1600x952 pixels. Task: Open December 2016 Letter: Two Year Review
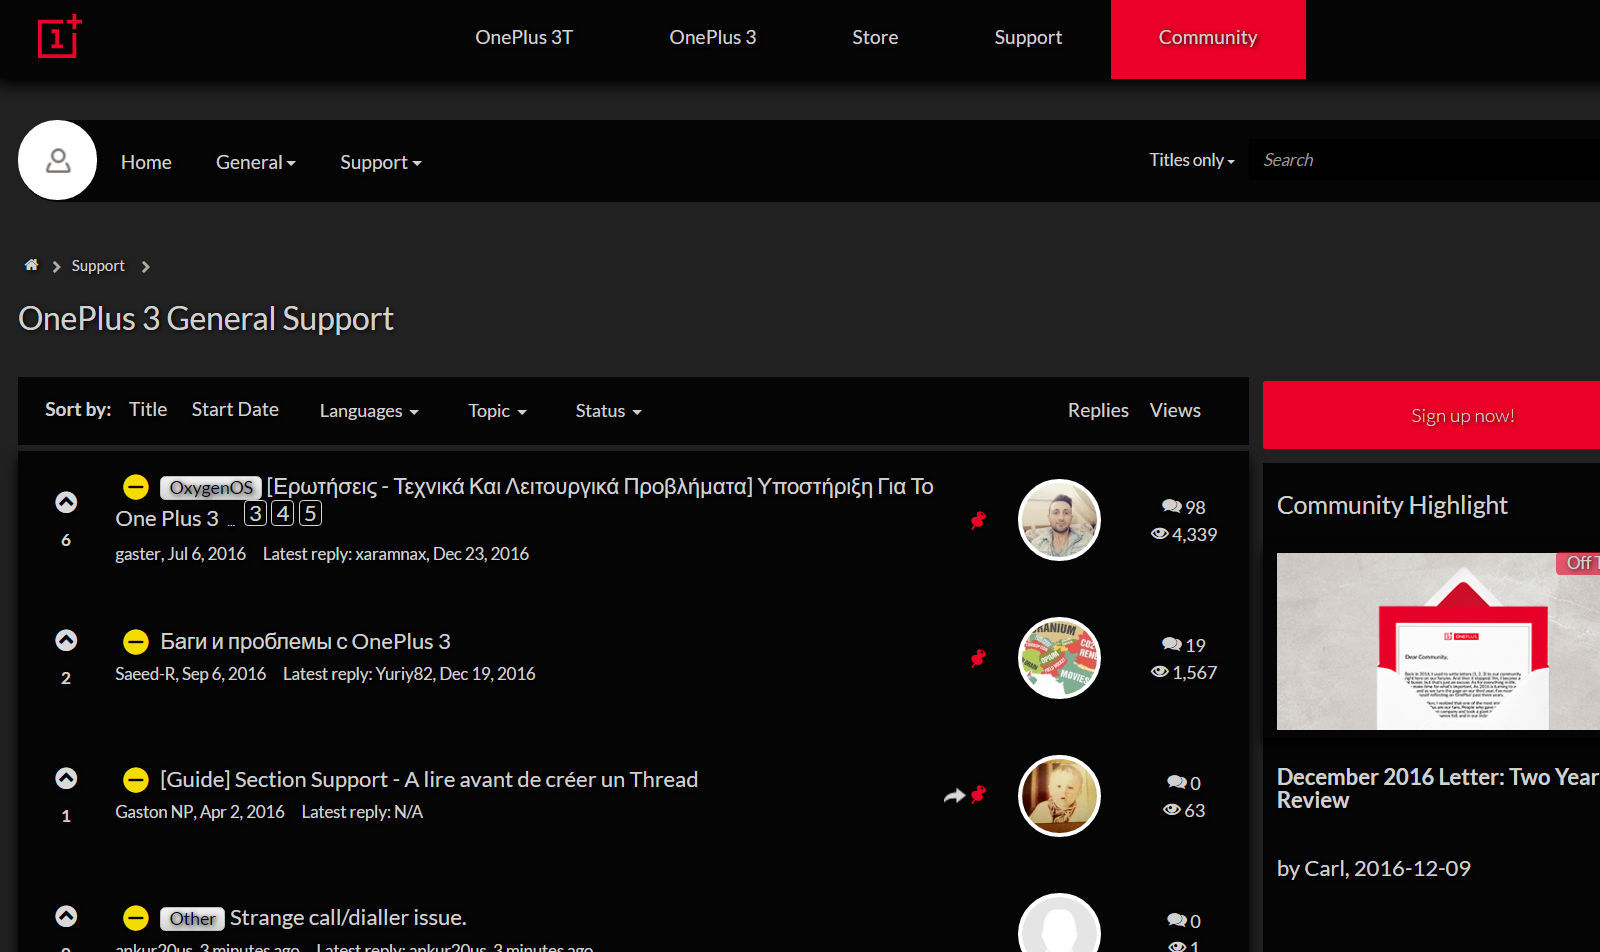coord(1438,788)
